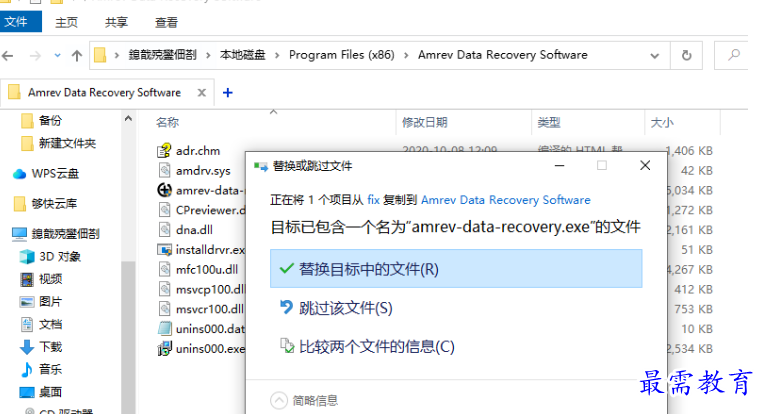Switch to the 主页 ribbon tab
The width and height of the screenshot is (761, 414).
pos(66,22)
